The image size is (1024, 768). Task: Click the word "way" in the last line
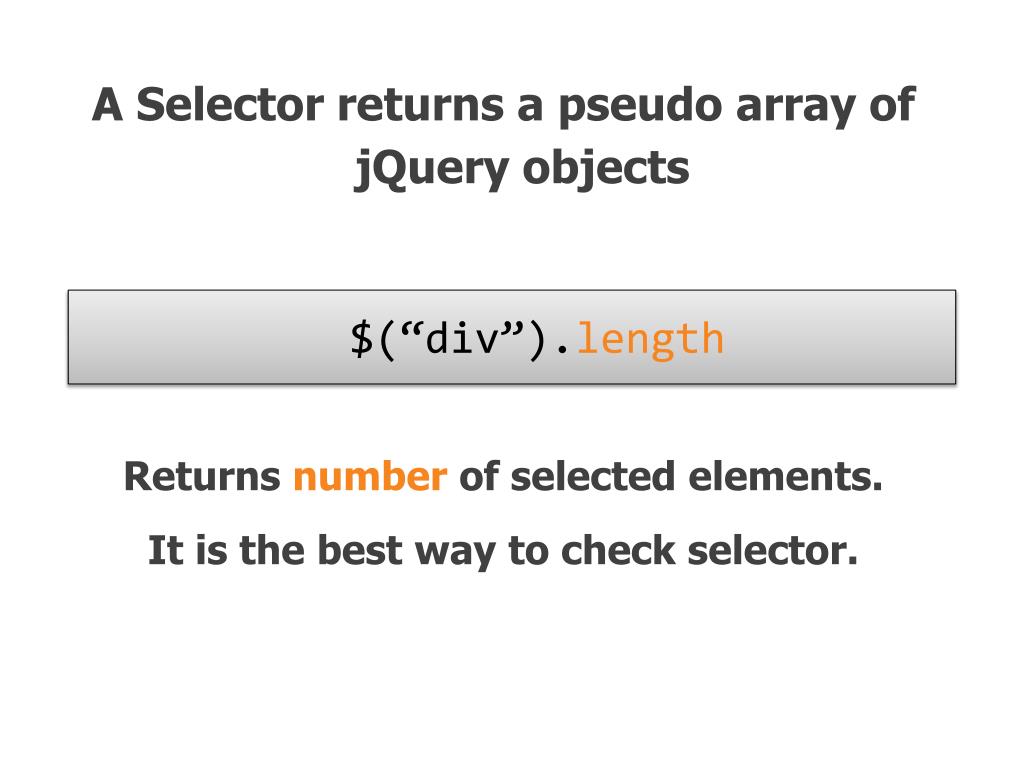453,550
